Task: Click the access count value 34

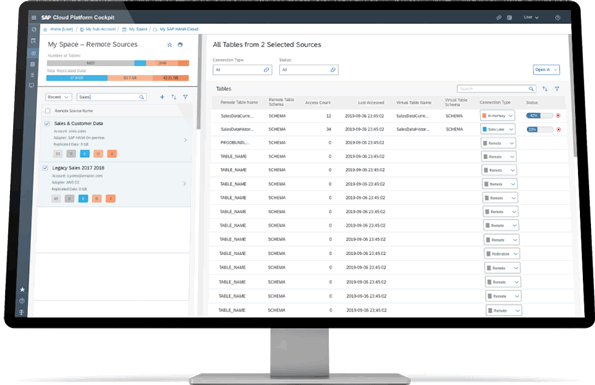Action: pyautogui.click(x=329, y=129)
